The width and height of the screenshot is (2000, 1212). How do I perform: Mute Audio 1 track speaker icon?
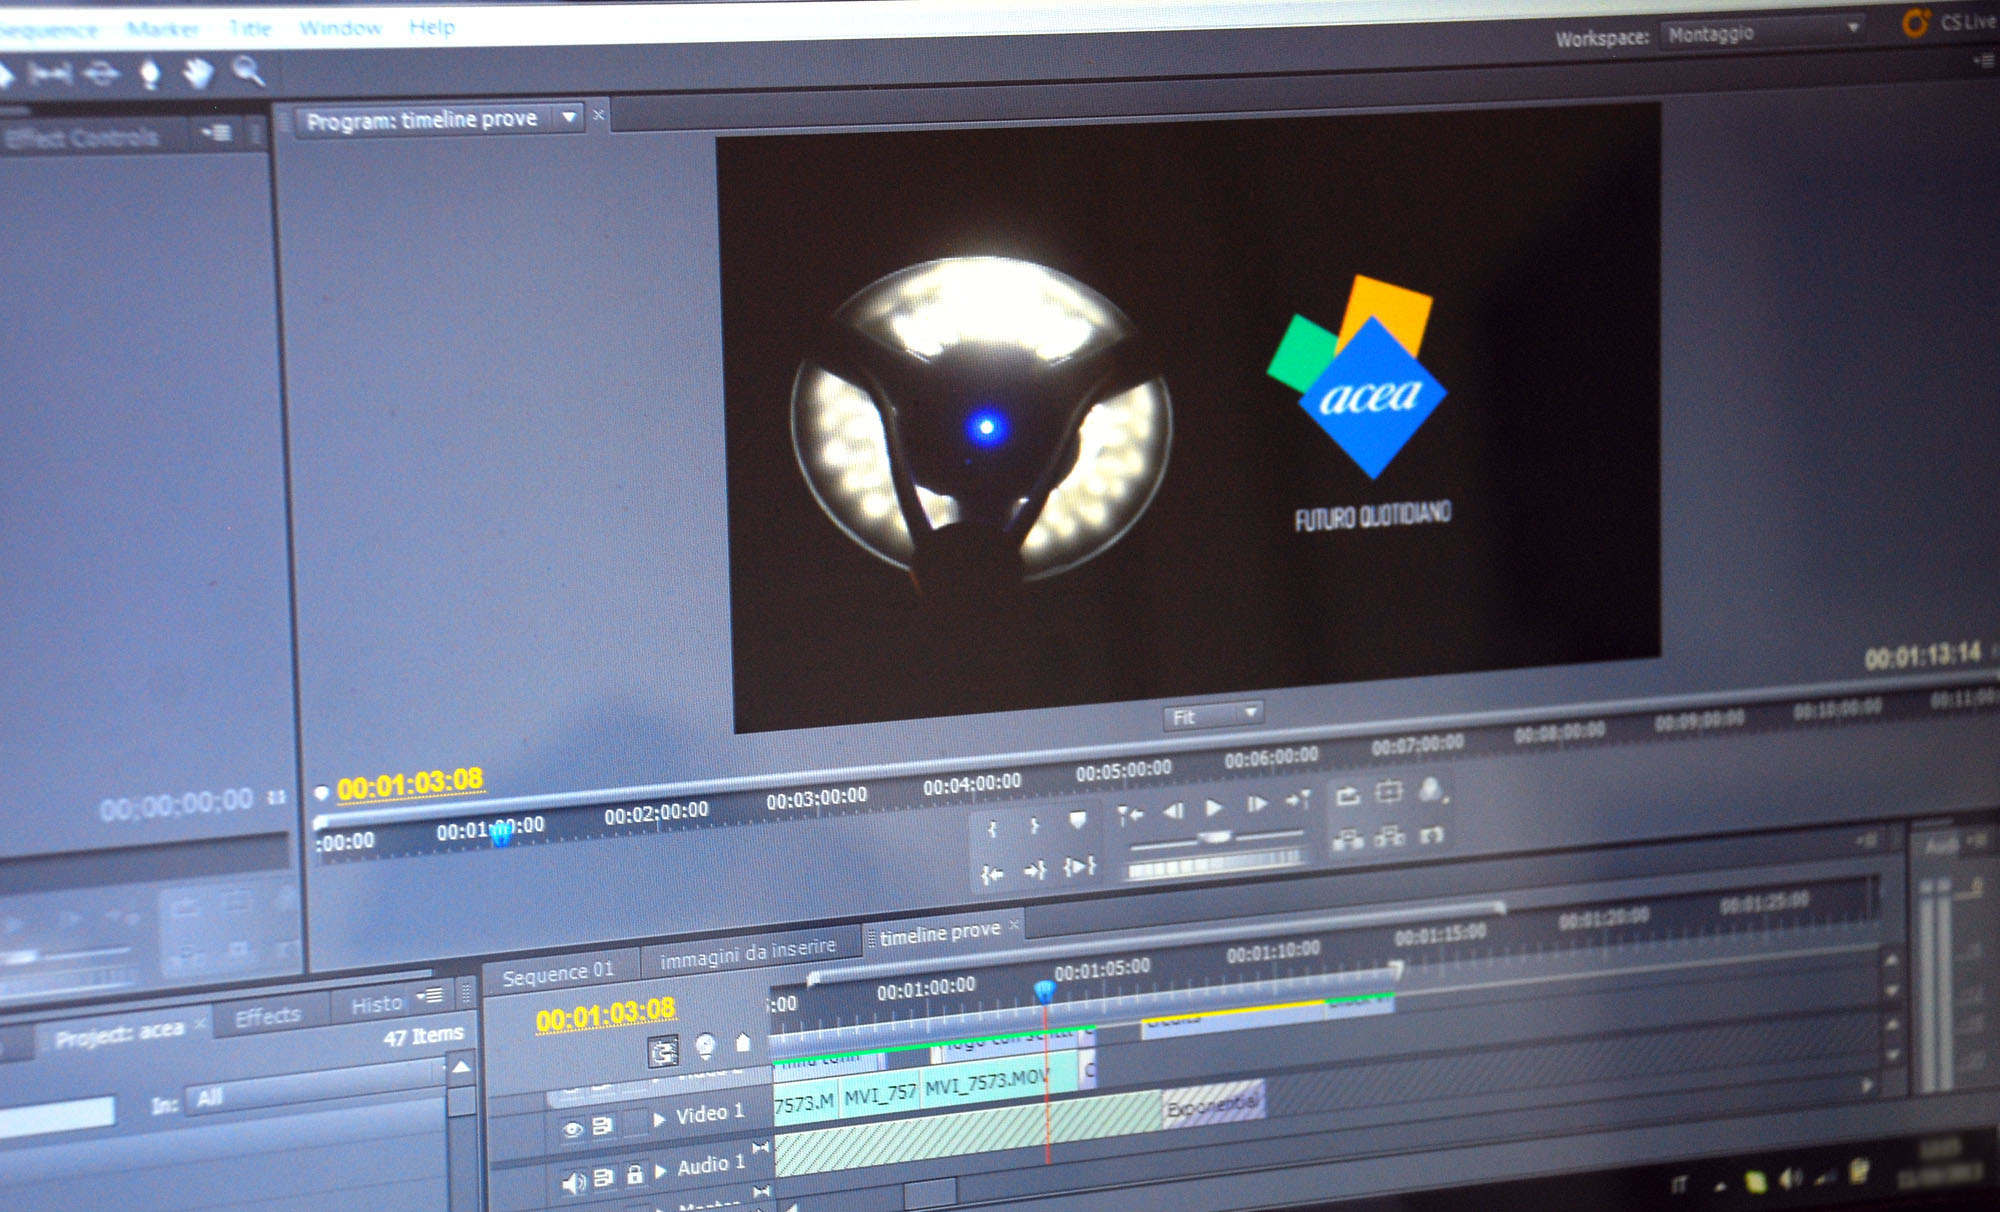573,1183
